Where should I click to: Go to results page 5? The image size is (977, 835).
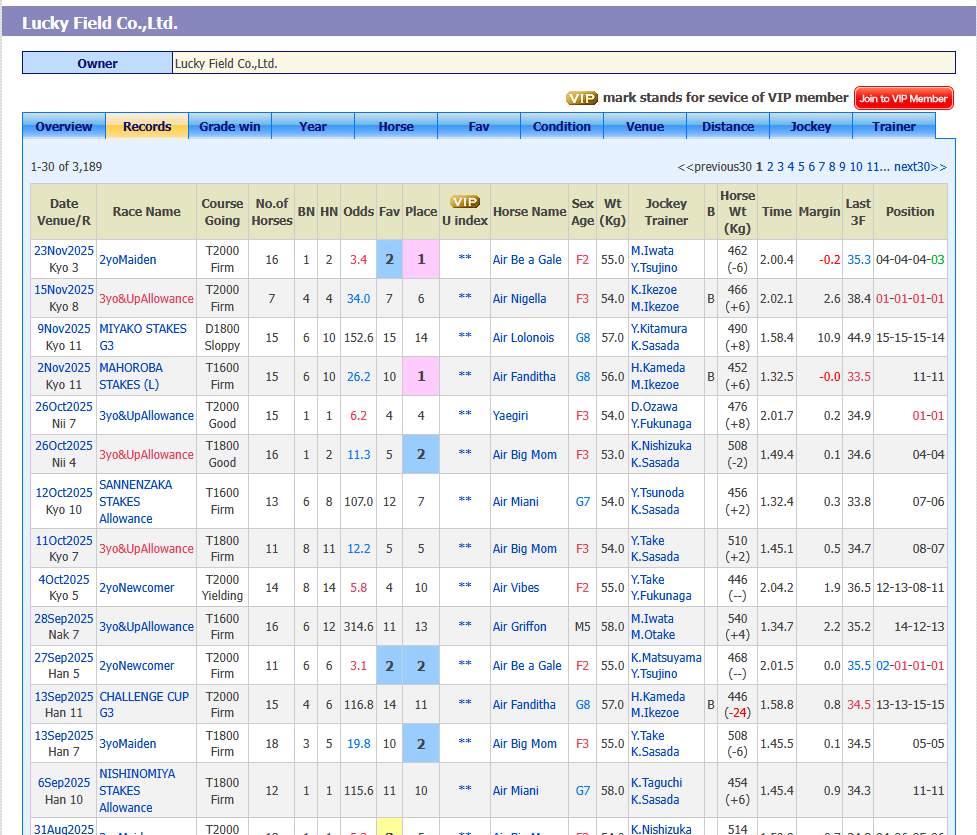point(801,167)
